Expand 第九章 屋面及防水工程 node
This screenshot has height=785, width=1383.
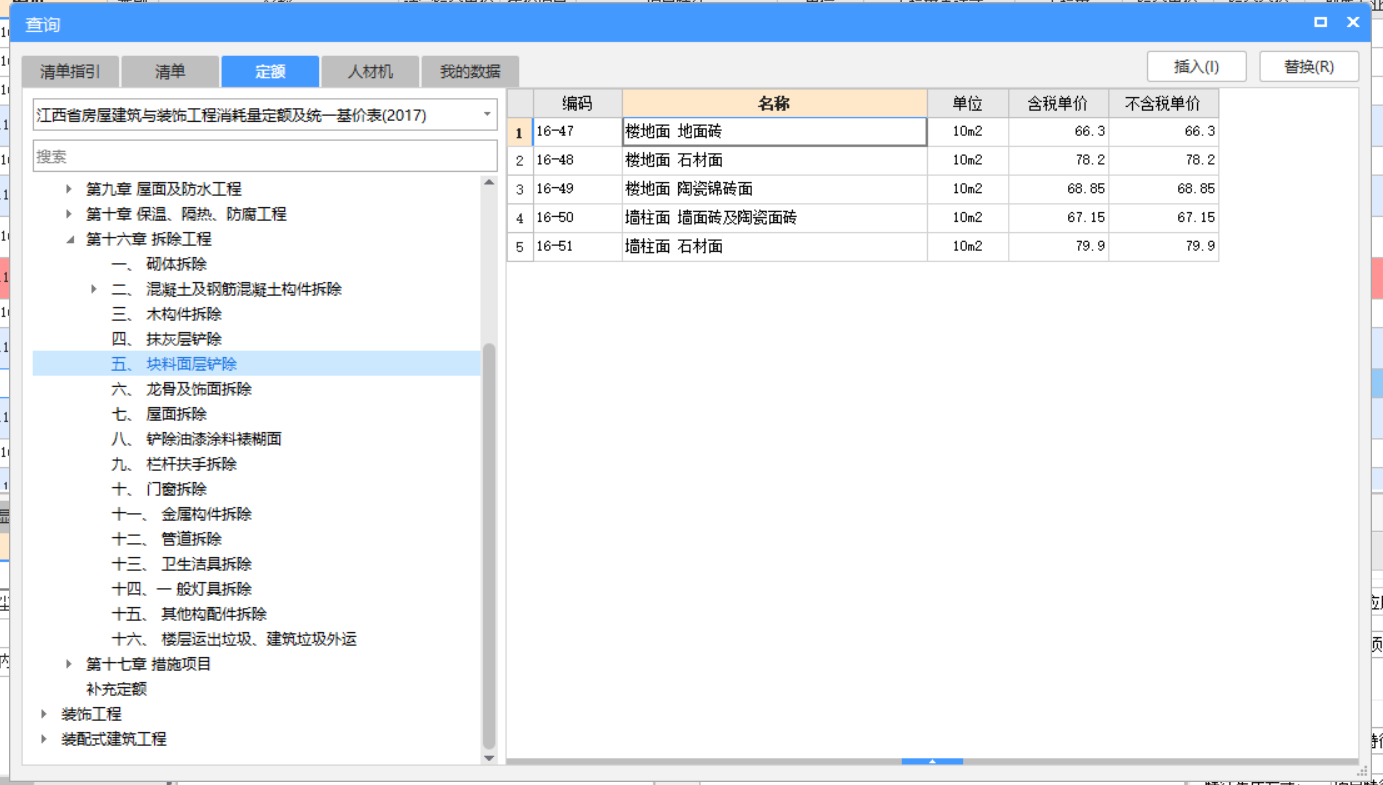[69, 189]
